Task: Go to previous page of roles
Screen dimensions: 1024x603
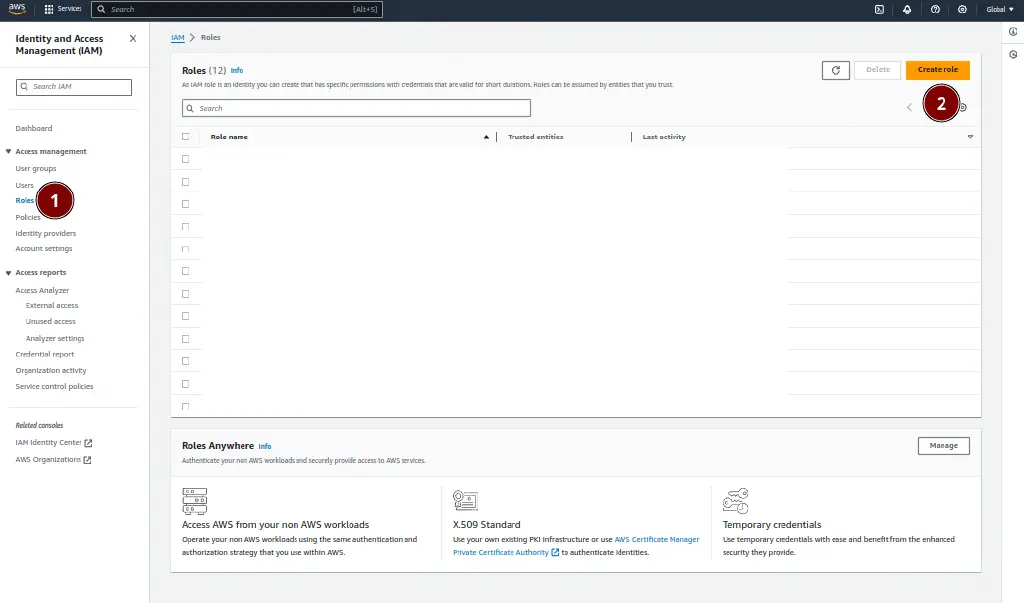Action: (x=909, y=107)
